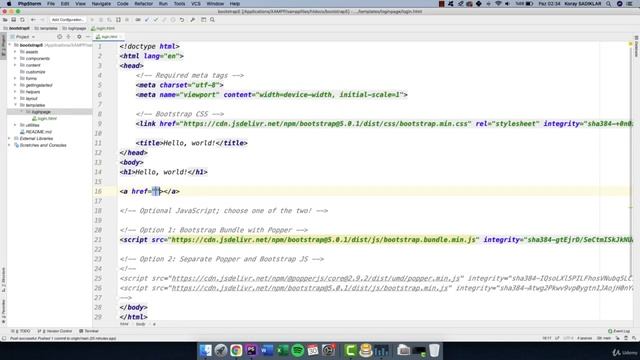Open the Version Control tool window
This screenshot has height=360, width=640.
(55, 331)
